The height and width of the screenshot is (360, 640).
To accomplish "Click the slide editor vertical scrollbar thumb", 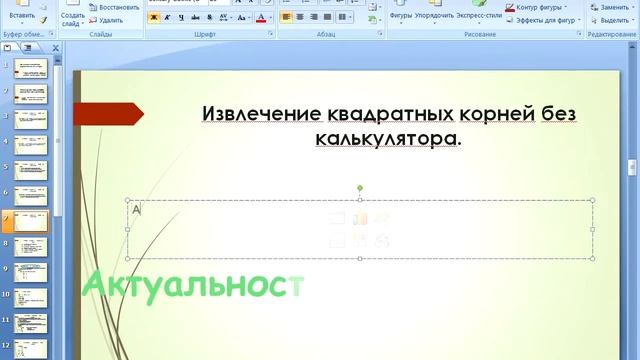I will (x=632, y=167).
